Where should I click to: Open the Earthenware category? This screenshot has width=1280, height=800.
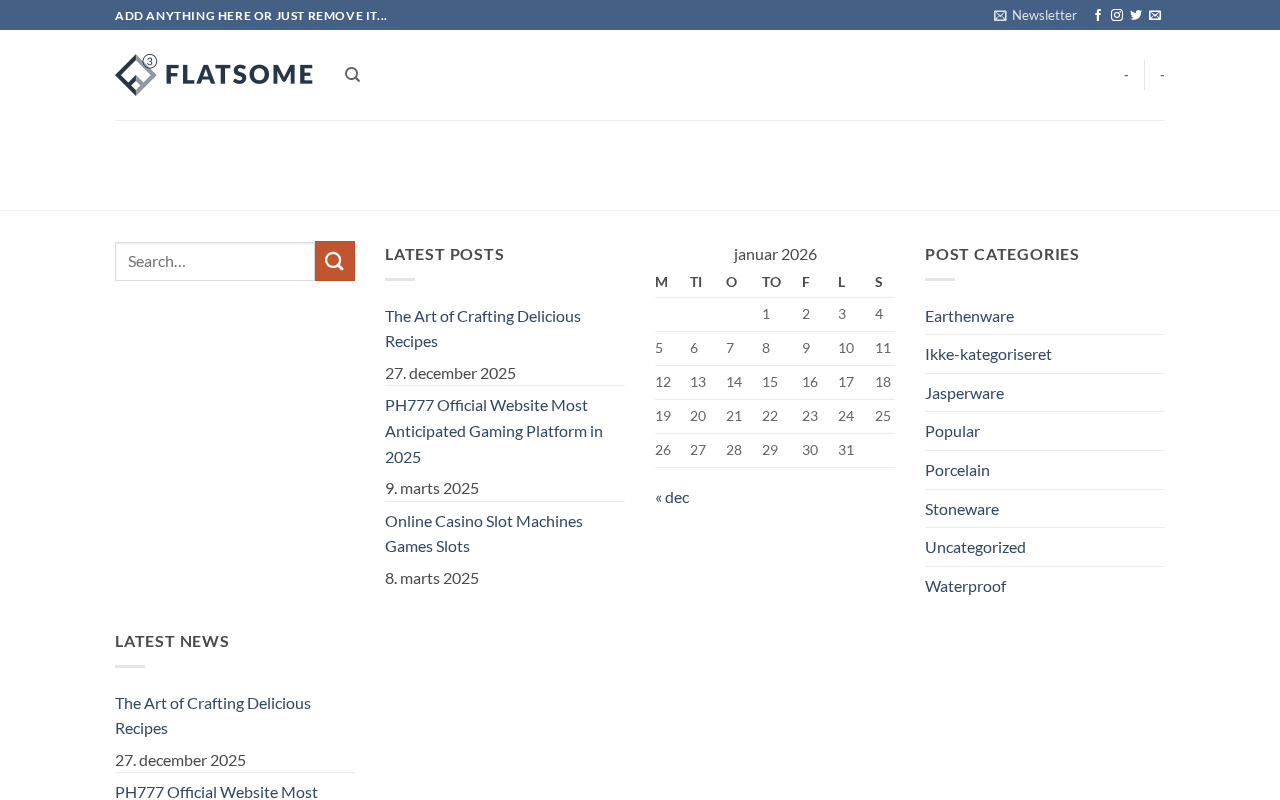pos(969,316)
